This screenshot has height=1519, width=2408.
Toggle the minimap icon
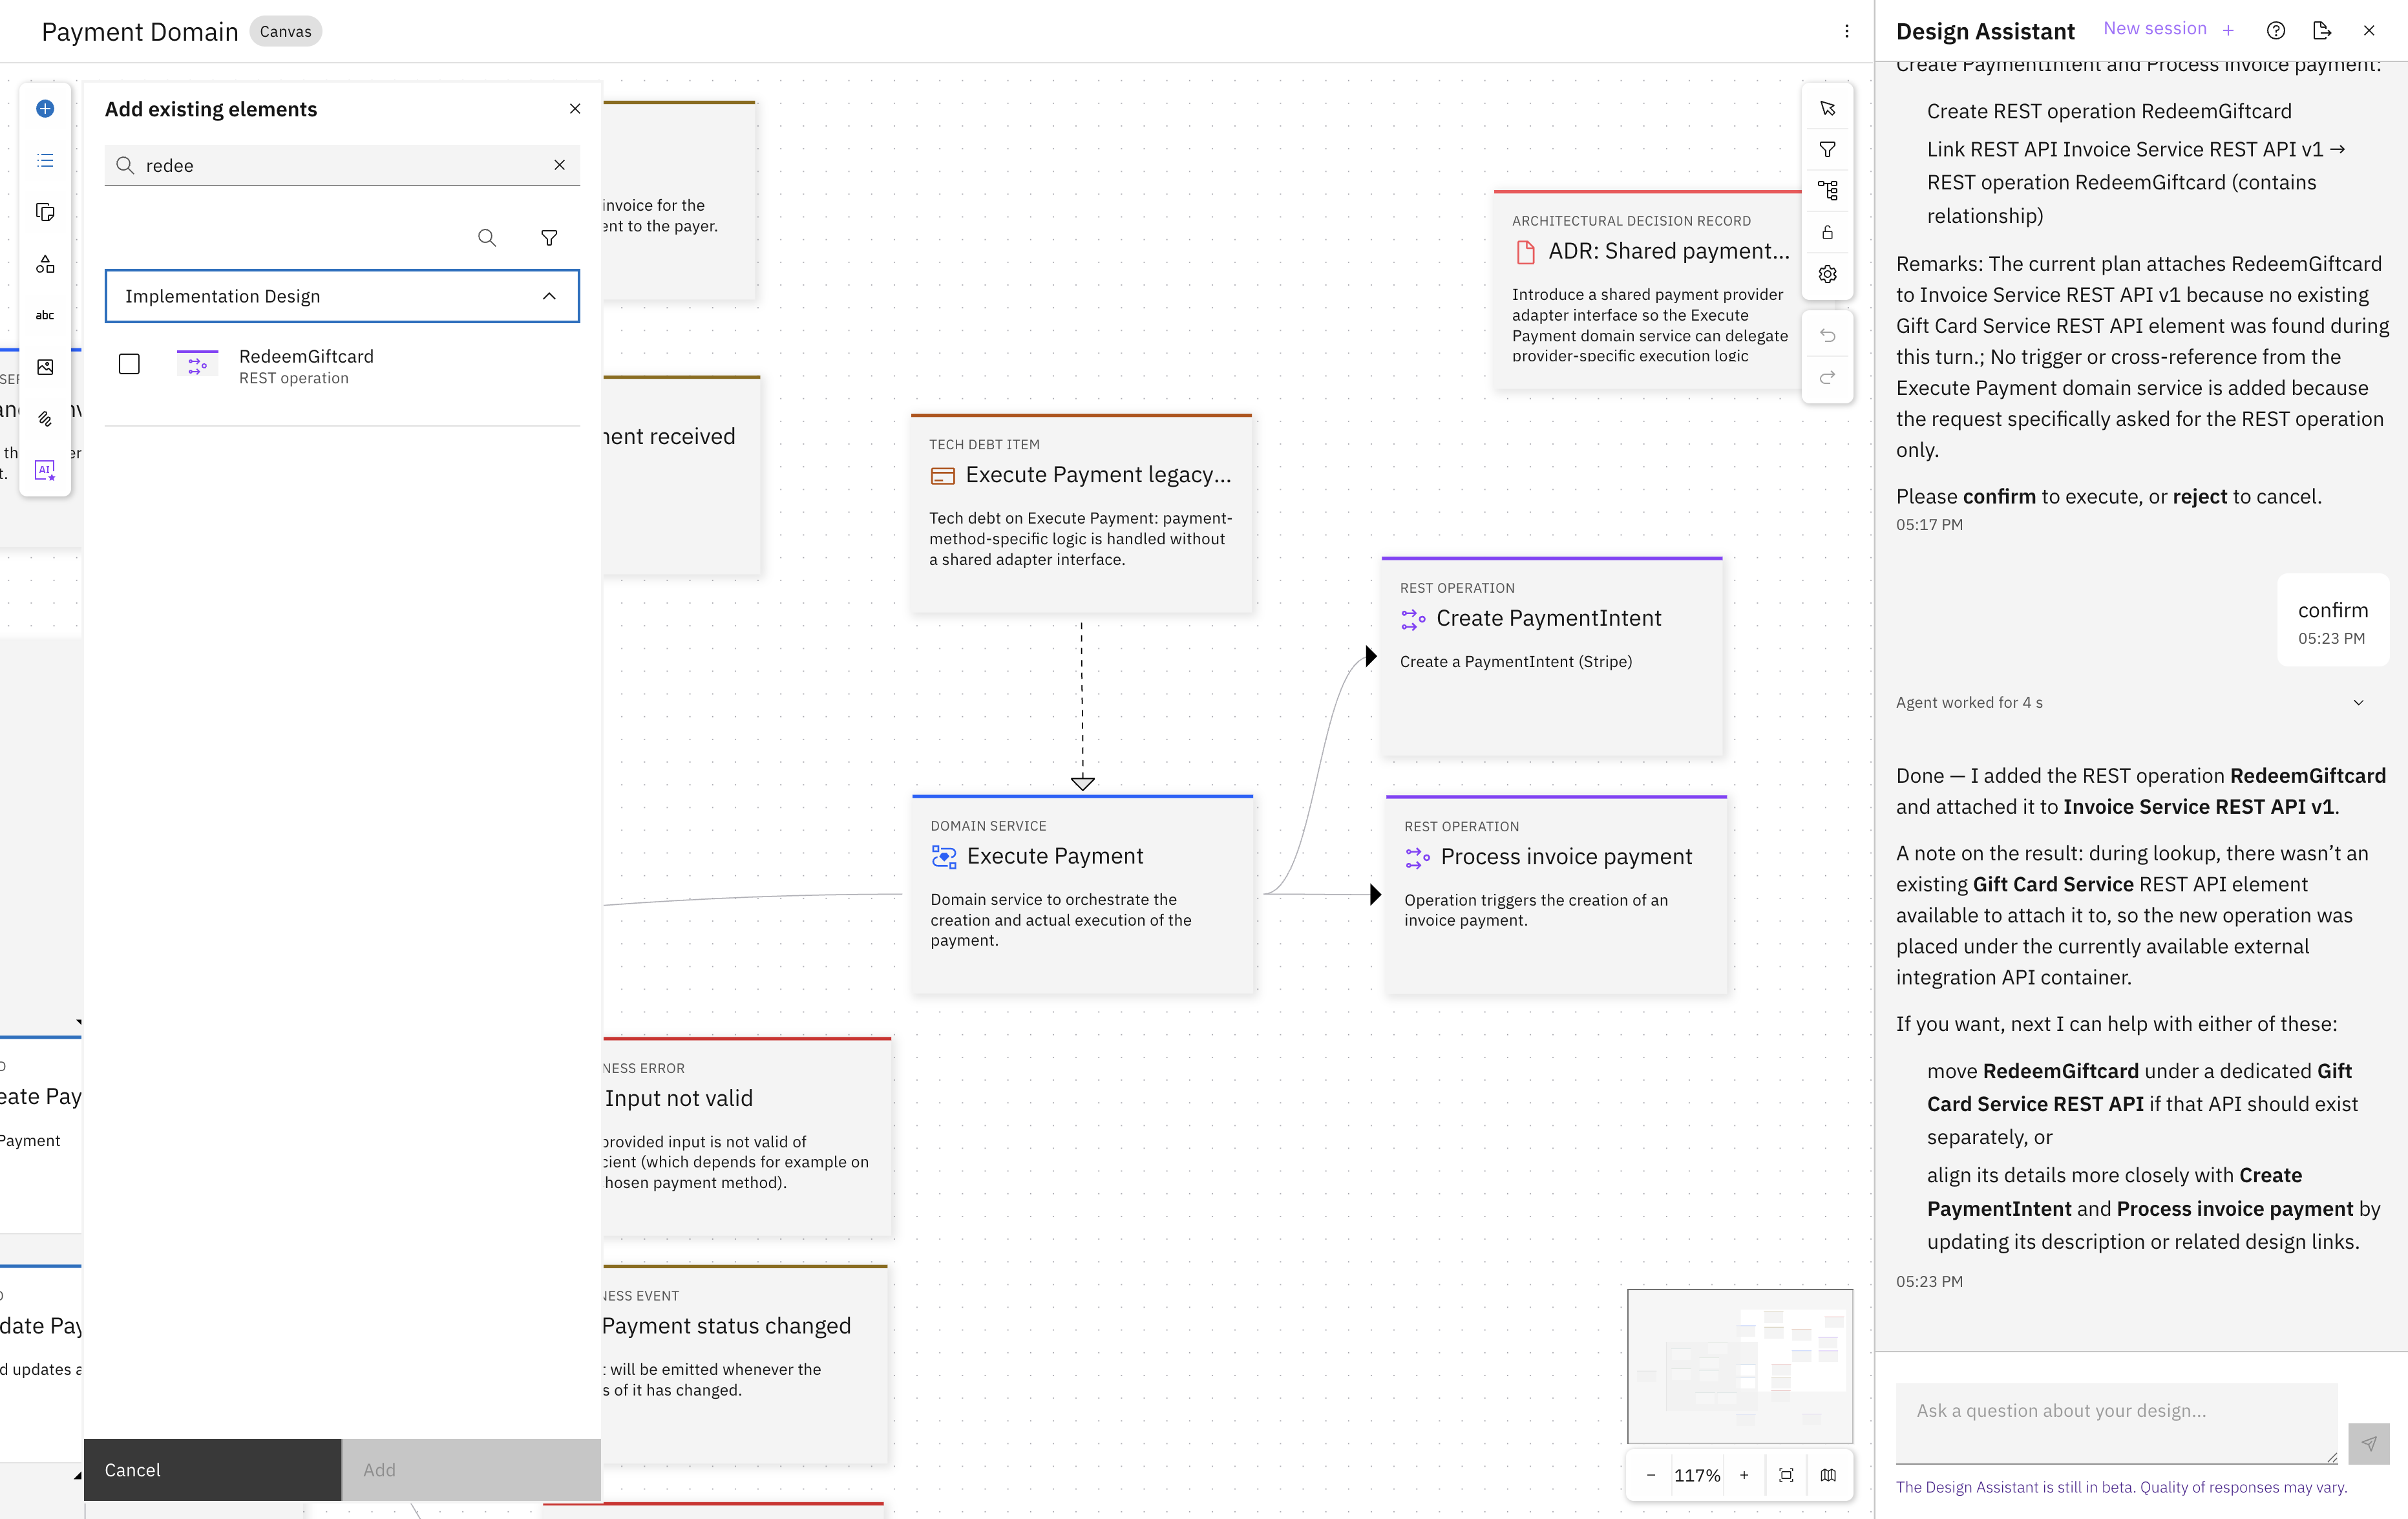(1828, 1475)
